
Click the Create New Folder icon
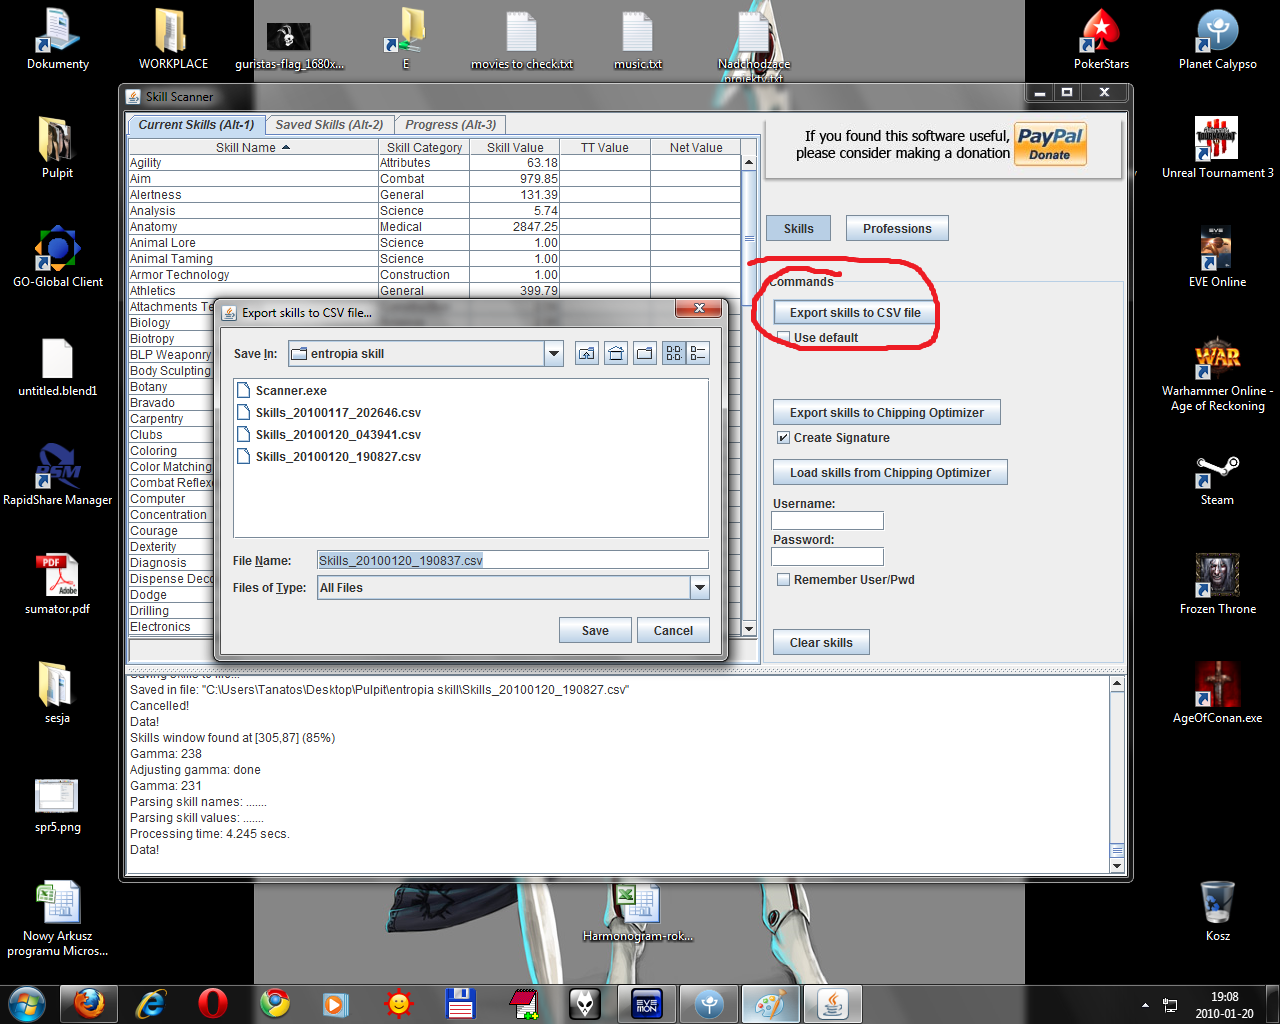pos(645,353)
